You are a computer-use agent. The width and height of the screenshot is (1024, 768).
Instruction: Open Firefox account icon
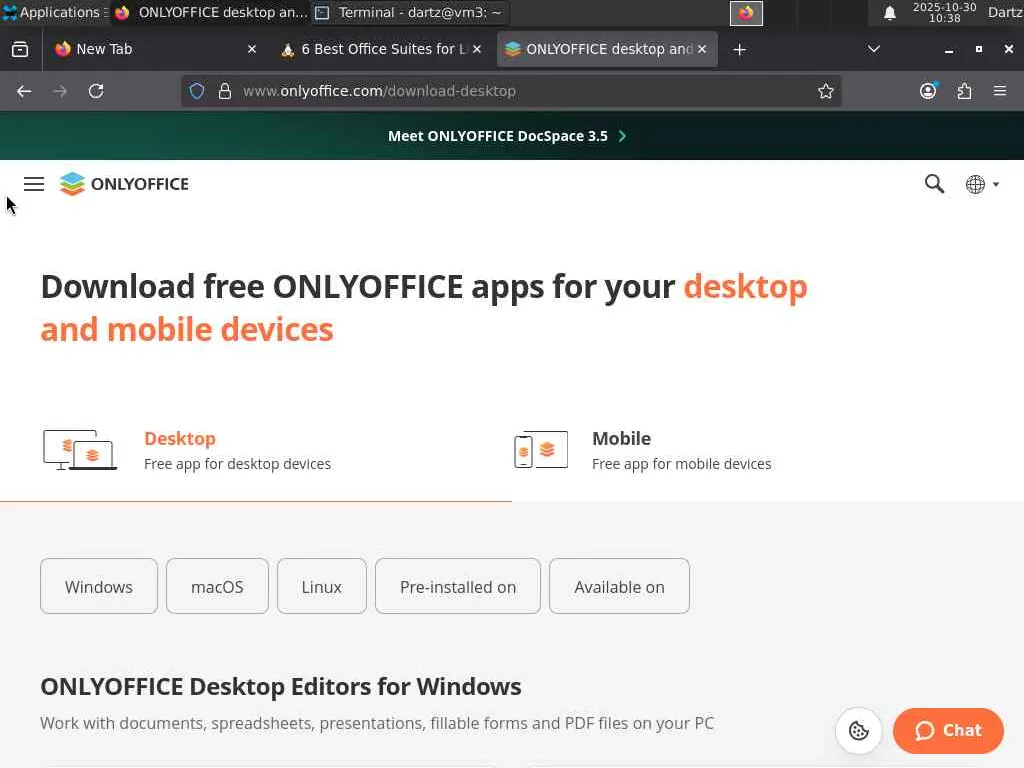(x=928, y=91)
